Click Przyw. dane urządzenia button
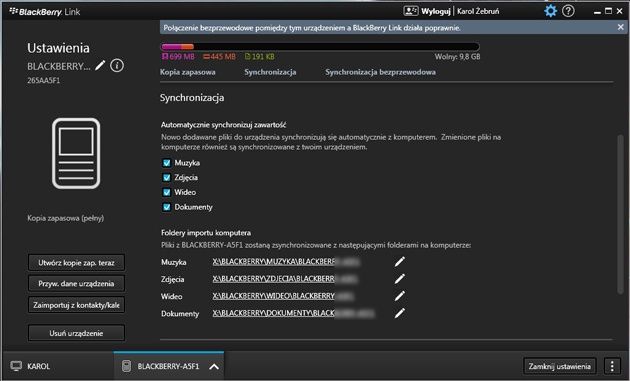Image resolution: width=630 pixels, height=381 pixels. point(76,284)
